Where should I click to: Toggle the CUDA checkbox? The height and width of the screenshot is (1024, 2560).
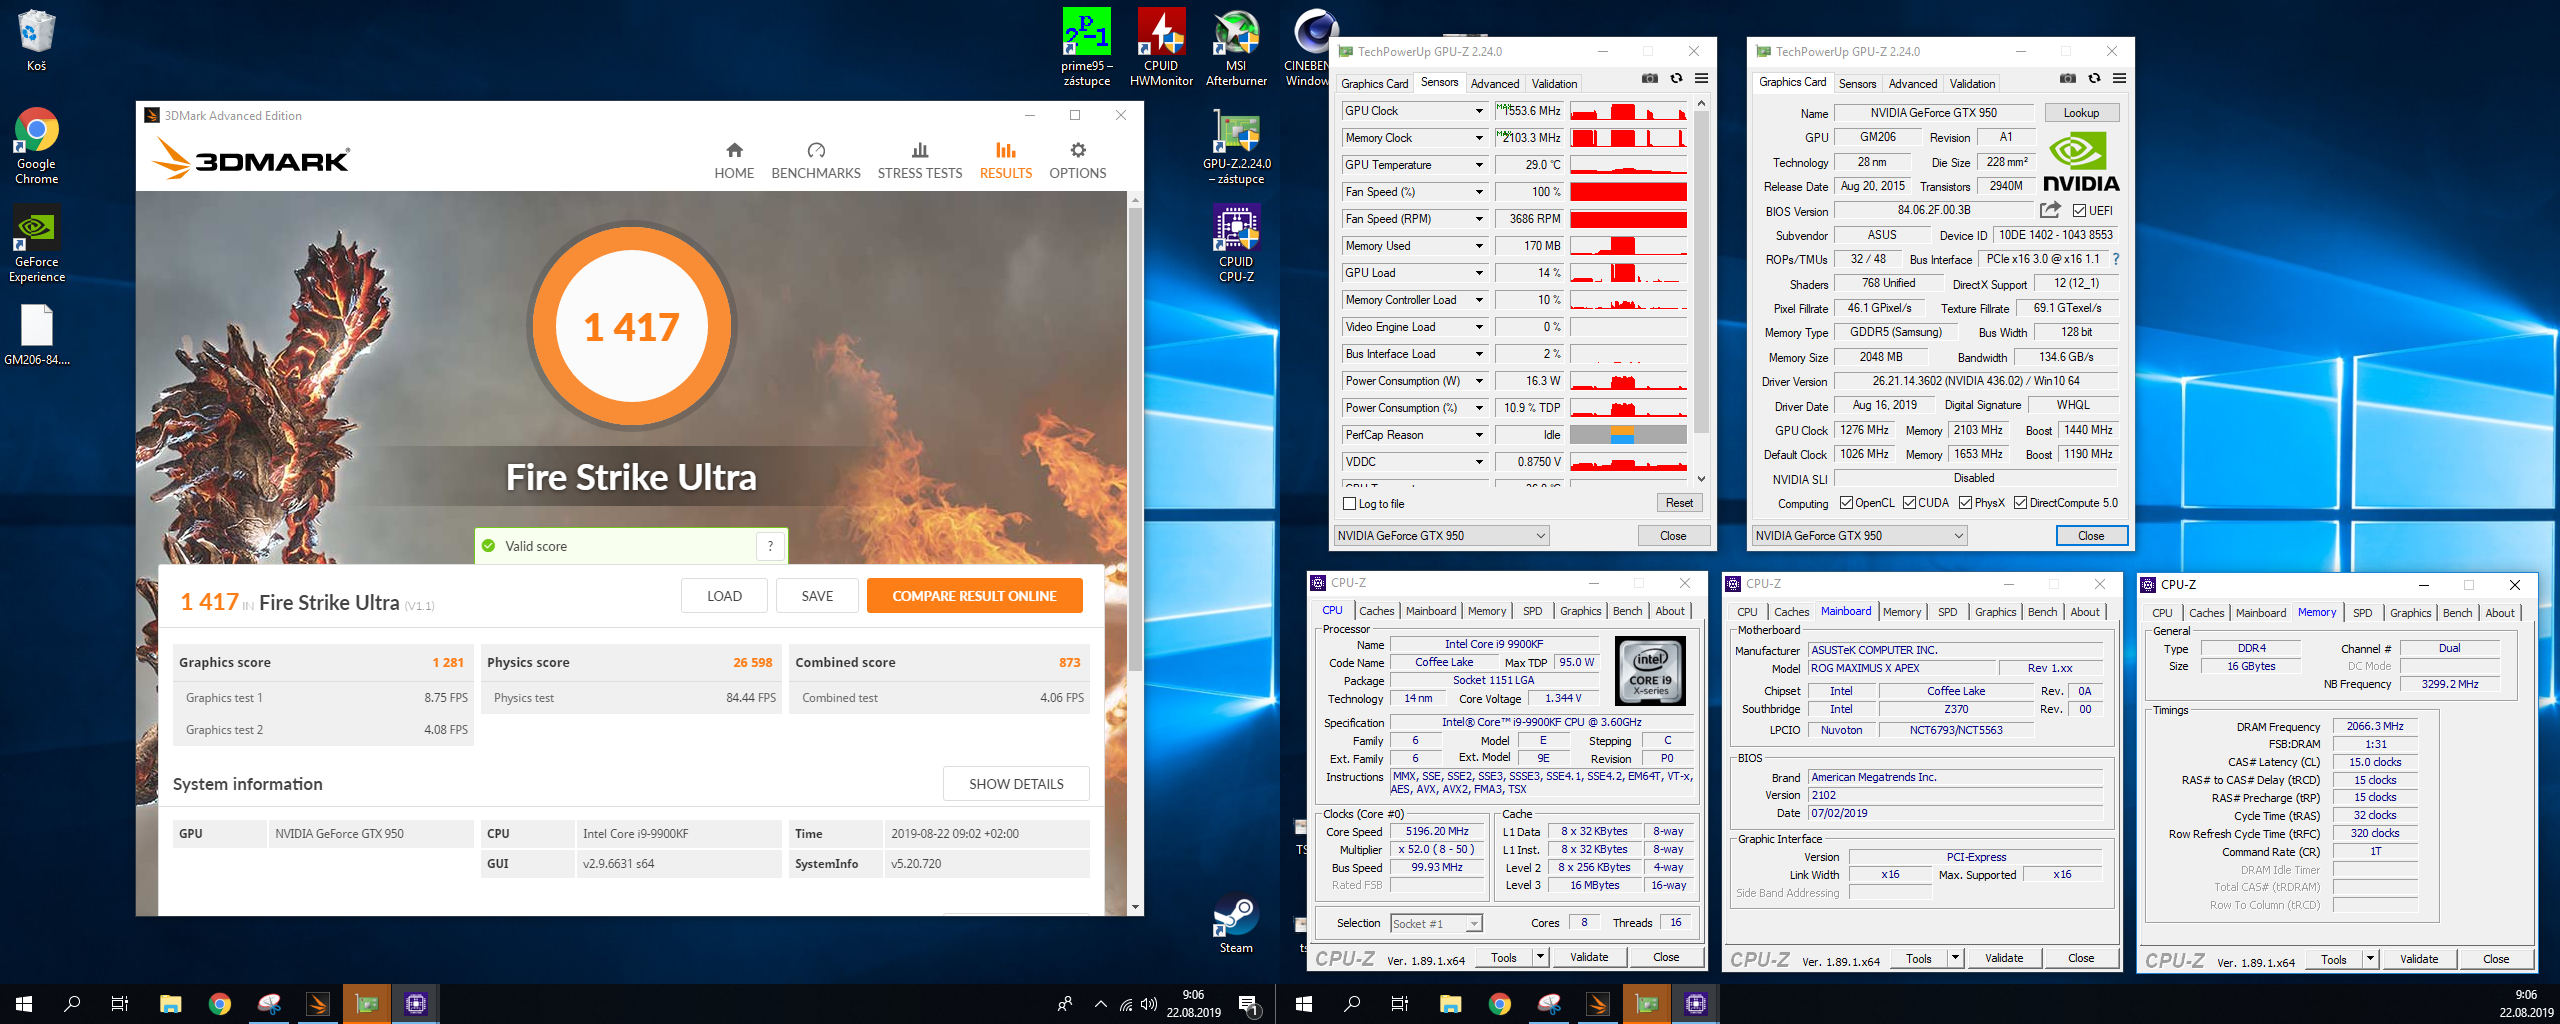pyautogui.click(x=1910, y=503)
